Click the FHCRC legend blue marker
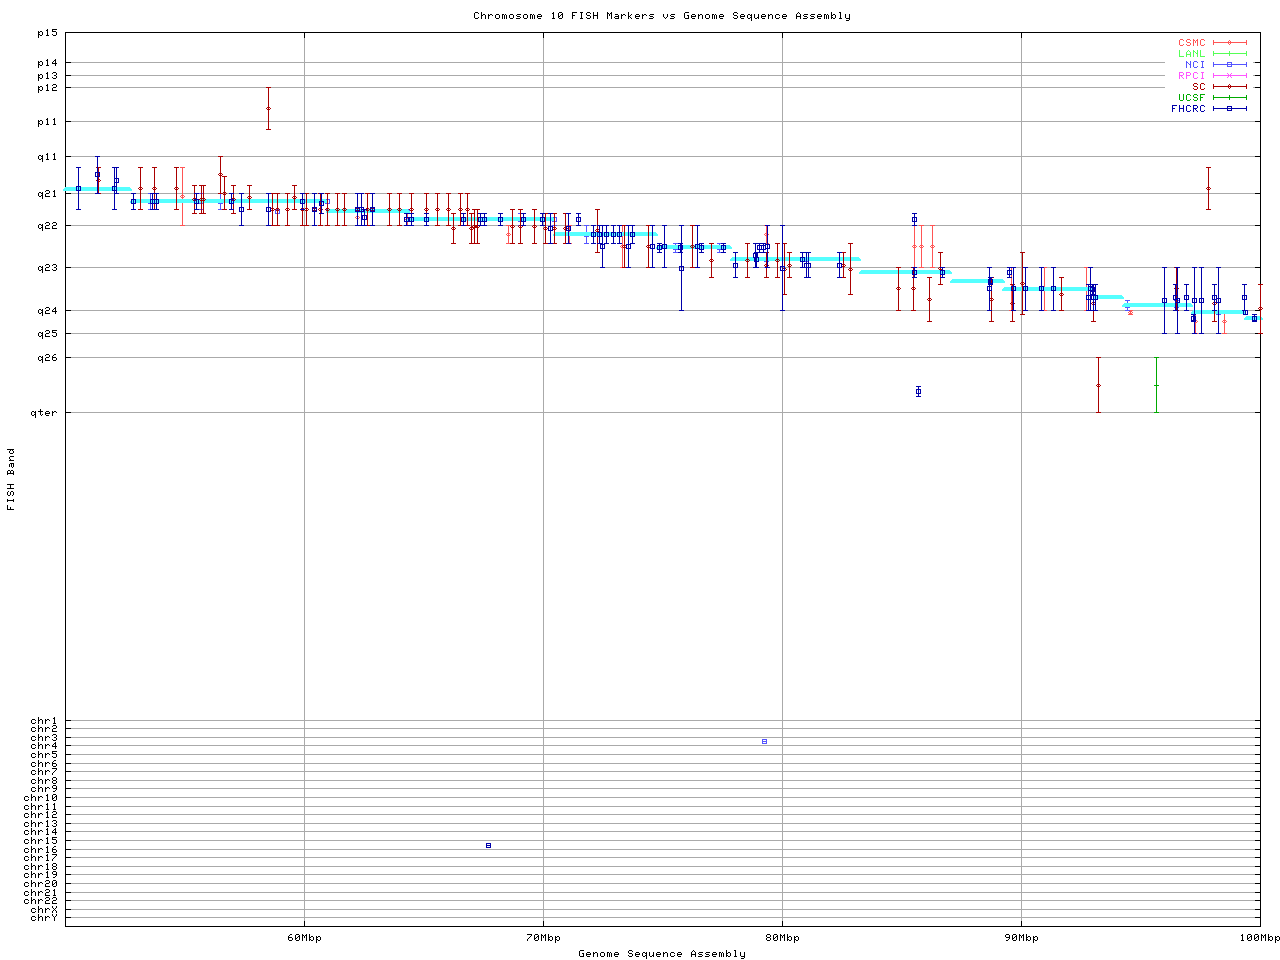The width and height of the screenshot is (1280, 960). (1229, 109)
